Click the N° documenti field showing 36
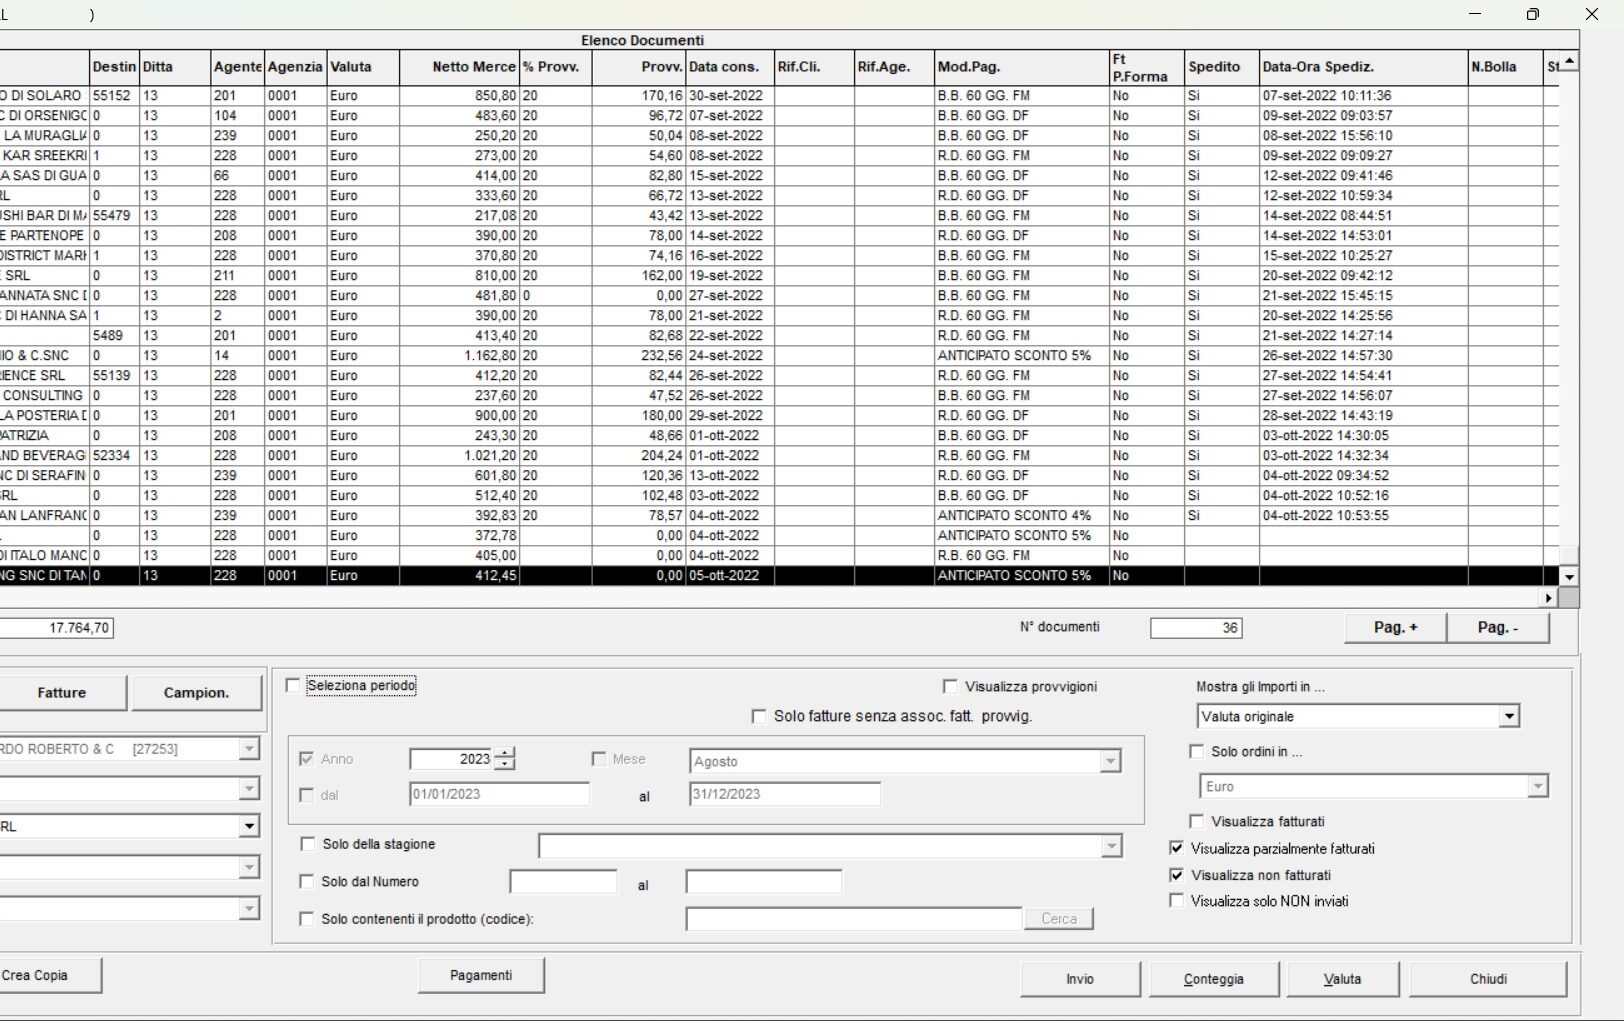 [1196, 628]
